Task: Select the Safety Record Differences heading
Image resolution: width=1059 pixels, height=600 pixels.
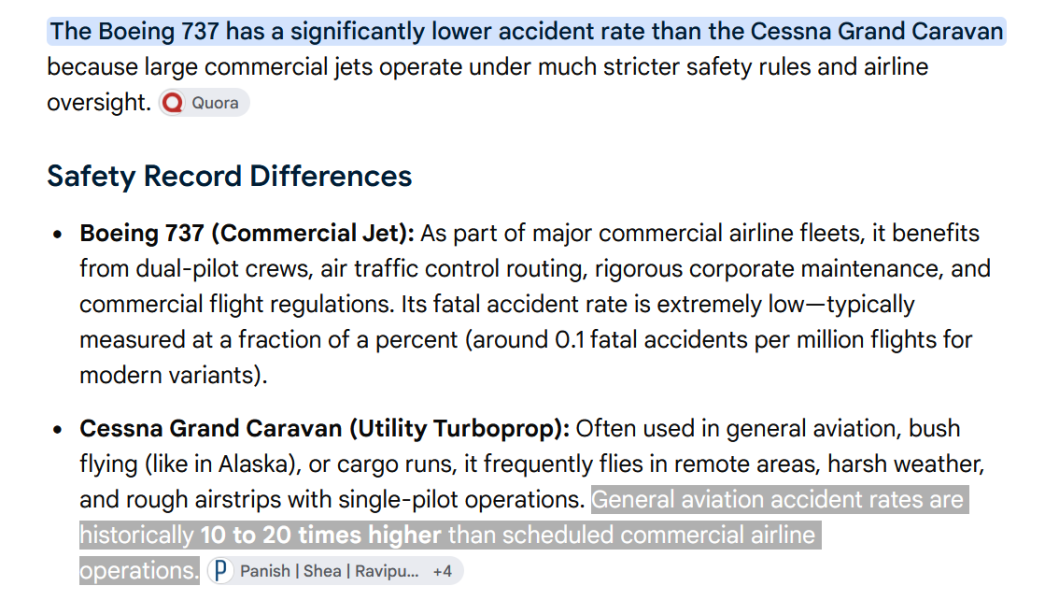Action: pos(230,176)
